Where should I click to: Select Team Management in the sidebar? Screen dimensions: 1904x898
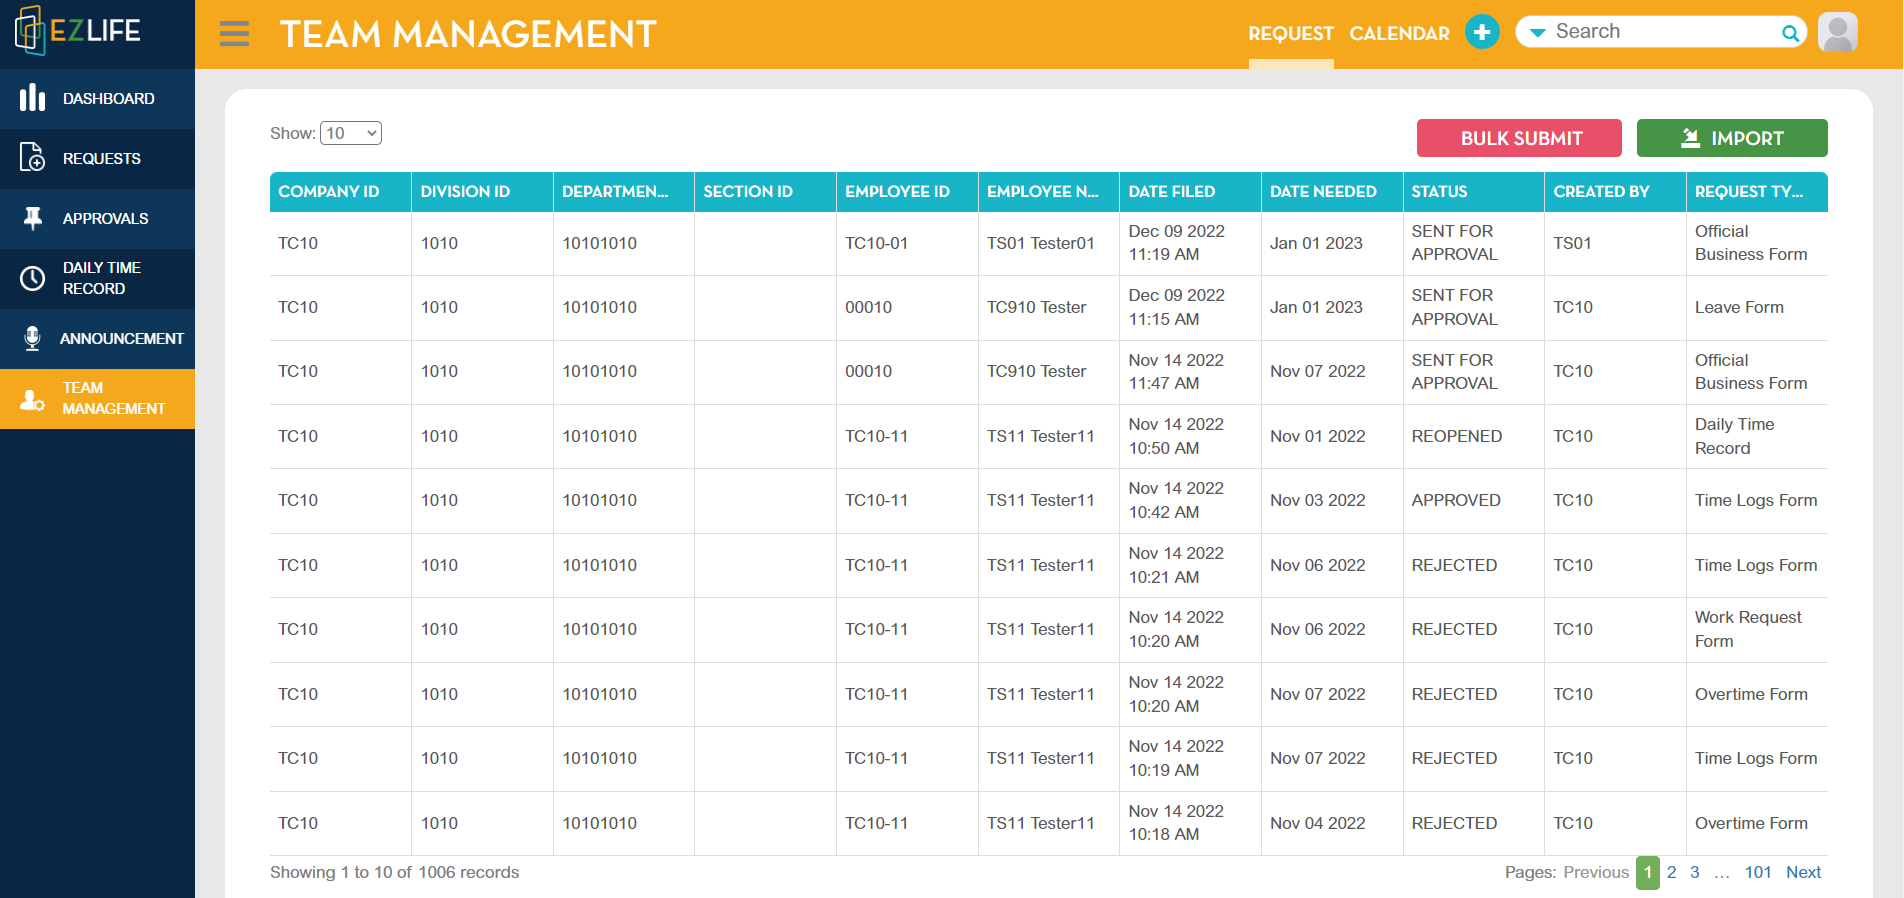pos(97,399)
